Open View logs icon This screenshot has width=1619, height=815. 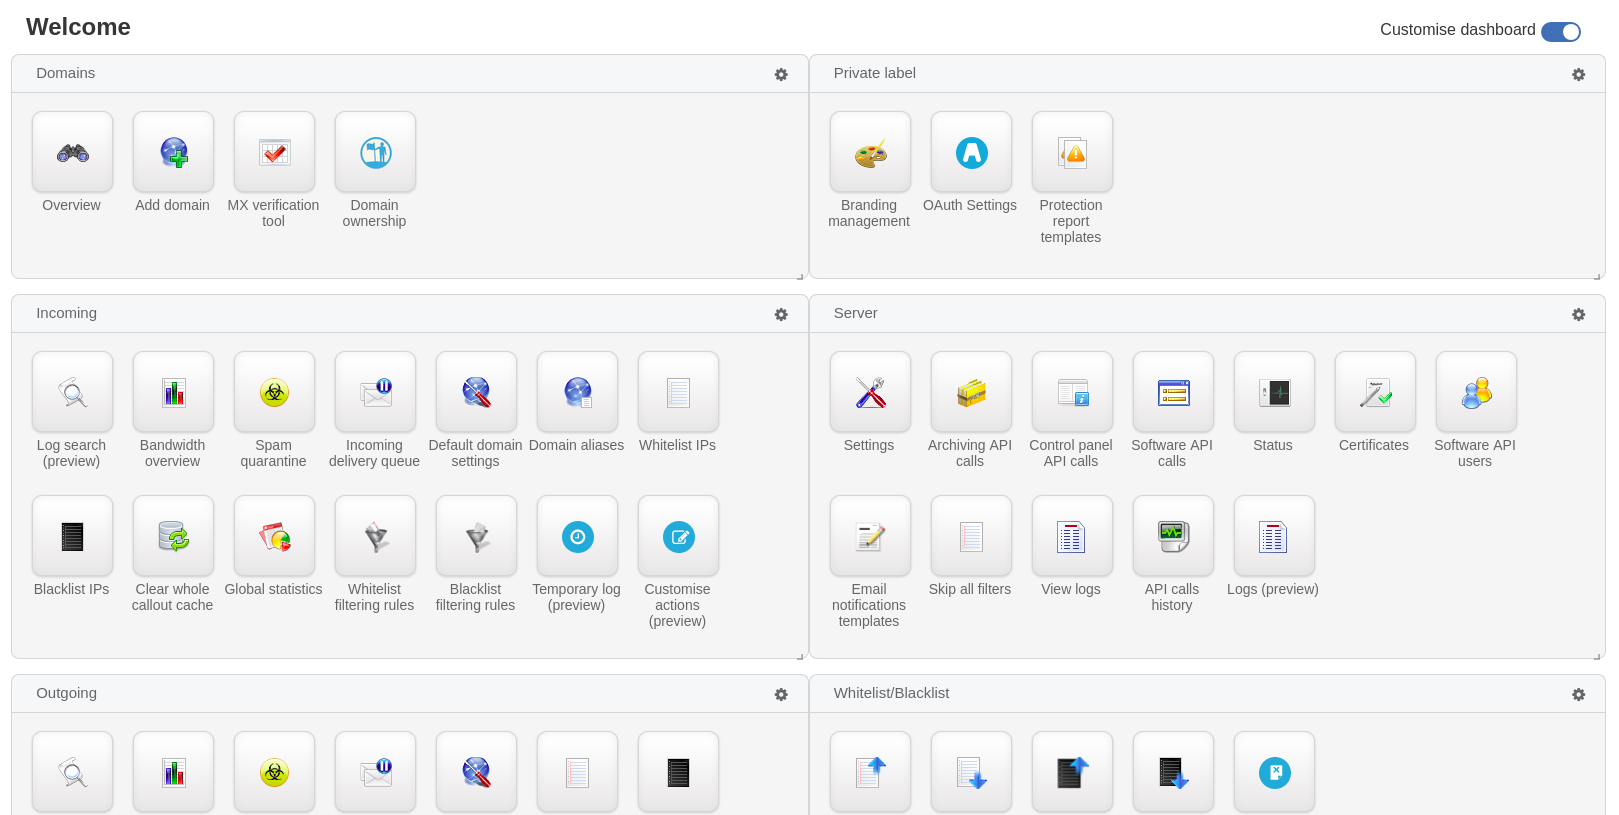click(1072, 536)
